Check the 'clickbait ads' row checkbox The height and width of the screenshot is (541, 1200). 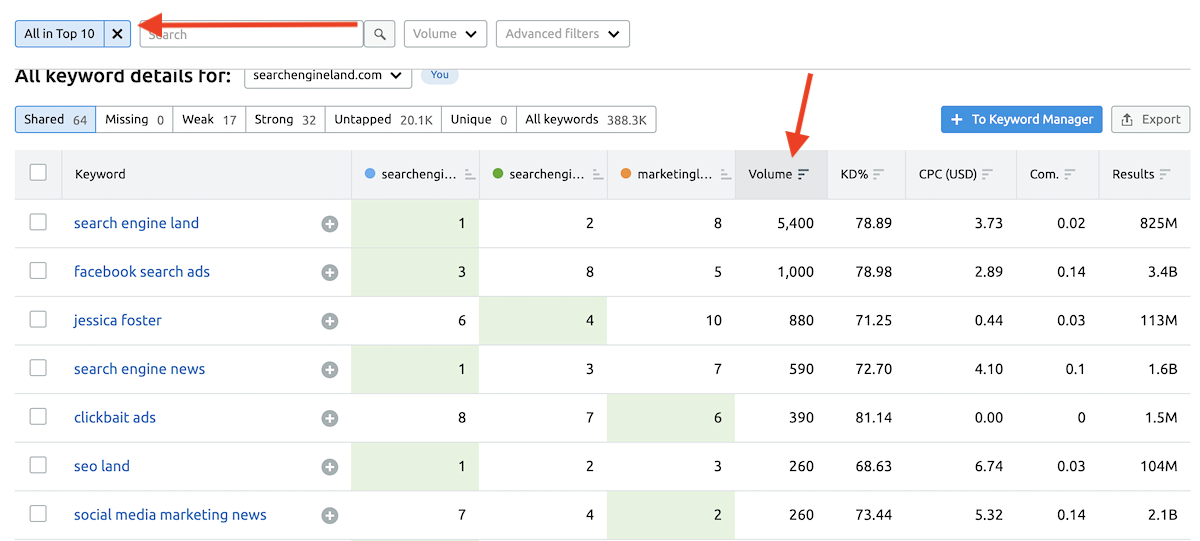[x=38, y=417]
